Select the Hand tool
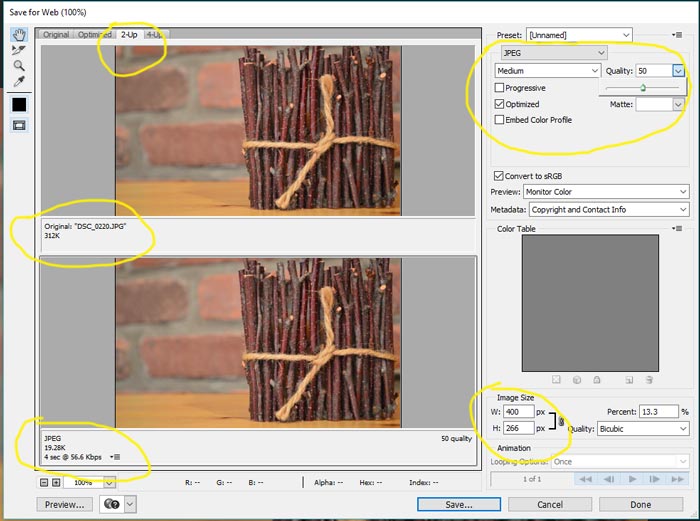The width and height of the screenshot is (700, 521). click(19, 34)
